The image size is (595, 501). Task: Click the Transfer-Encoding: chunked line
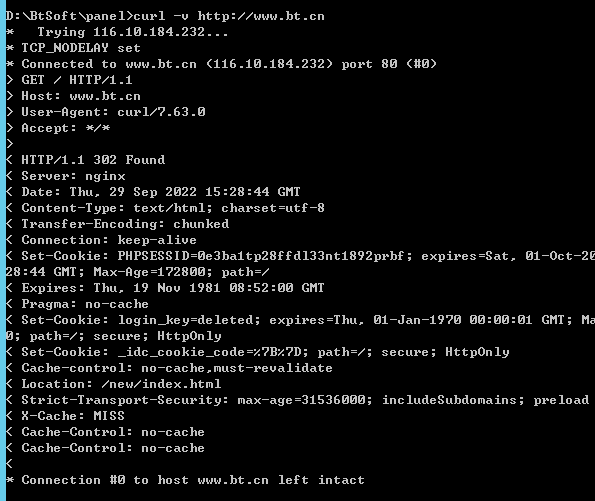click(117, 224)
